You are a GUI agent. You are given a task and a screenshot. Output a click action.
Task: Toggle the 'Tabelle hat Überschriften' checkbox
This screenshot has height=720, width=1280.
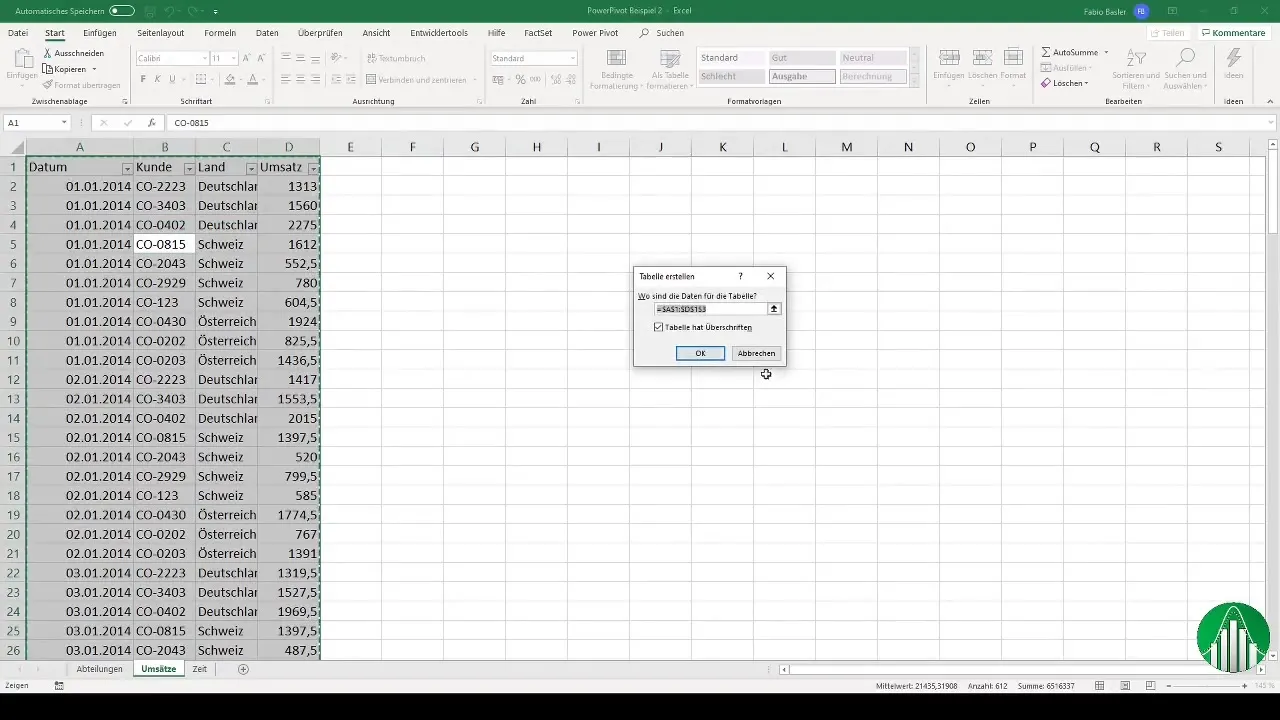point(658,327)
